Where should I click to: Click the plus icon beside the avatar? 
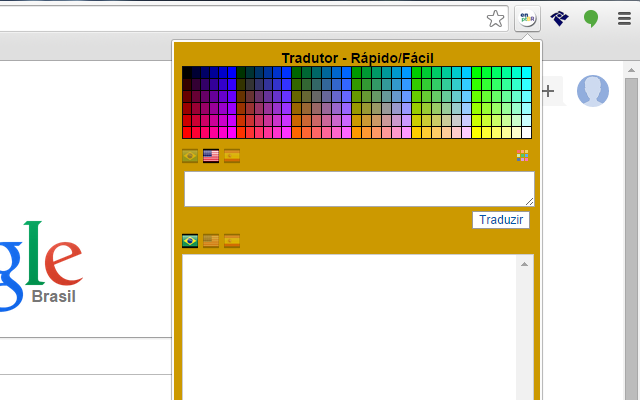548,91
